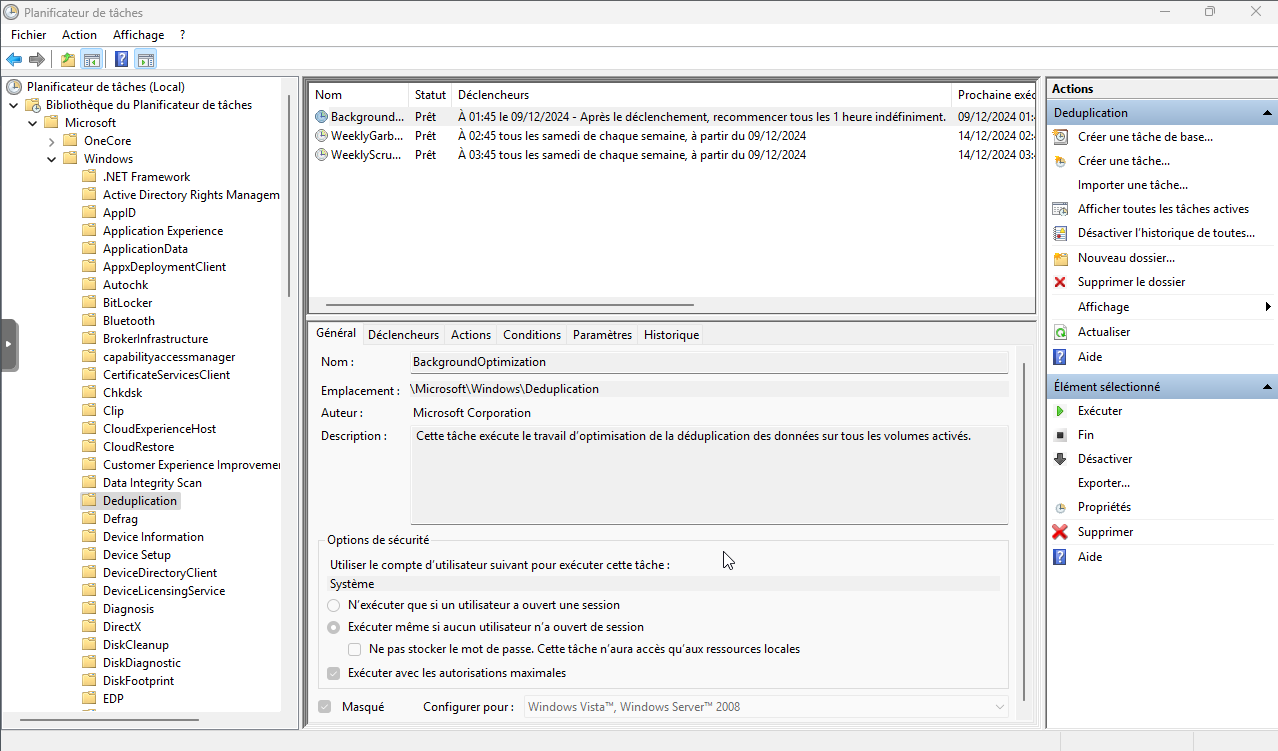This screenshot has width=1278, height=751.
Task: Switch to the Déclencheurs tab
Action: tap(403, 335)
